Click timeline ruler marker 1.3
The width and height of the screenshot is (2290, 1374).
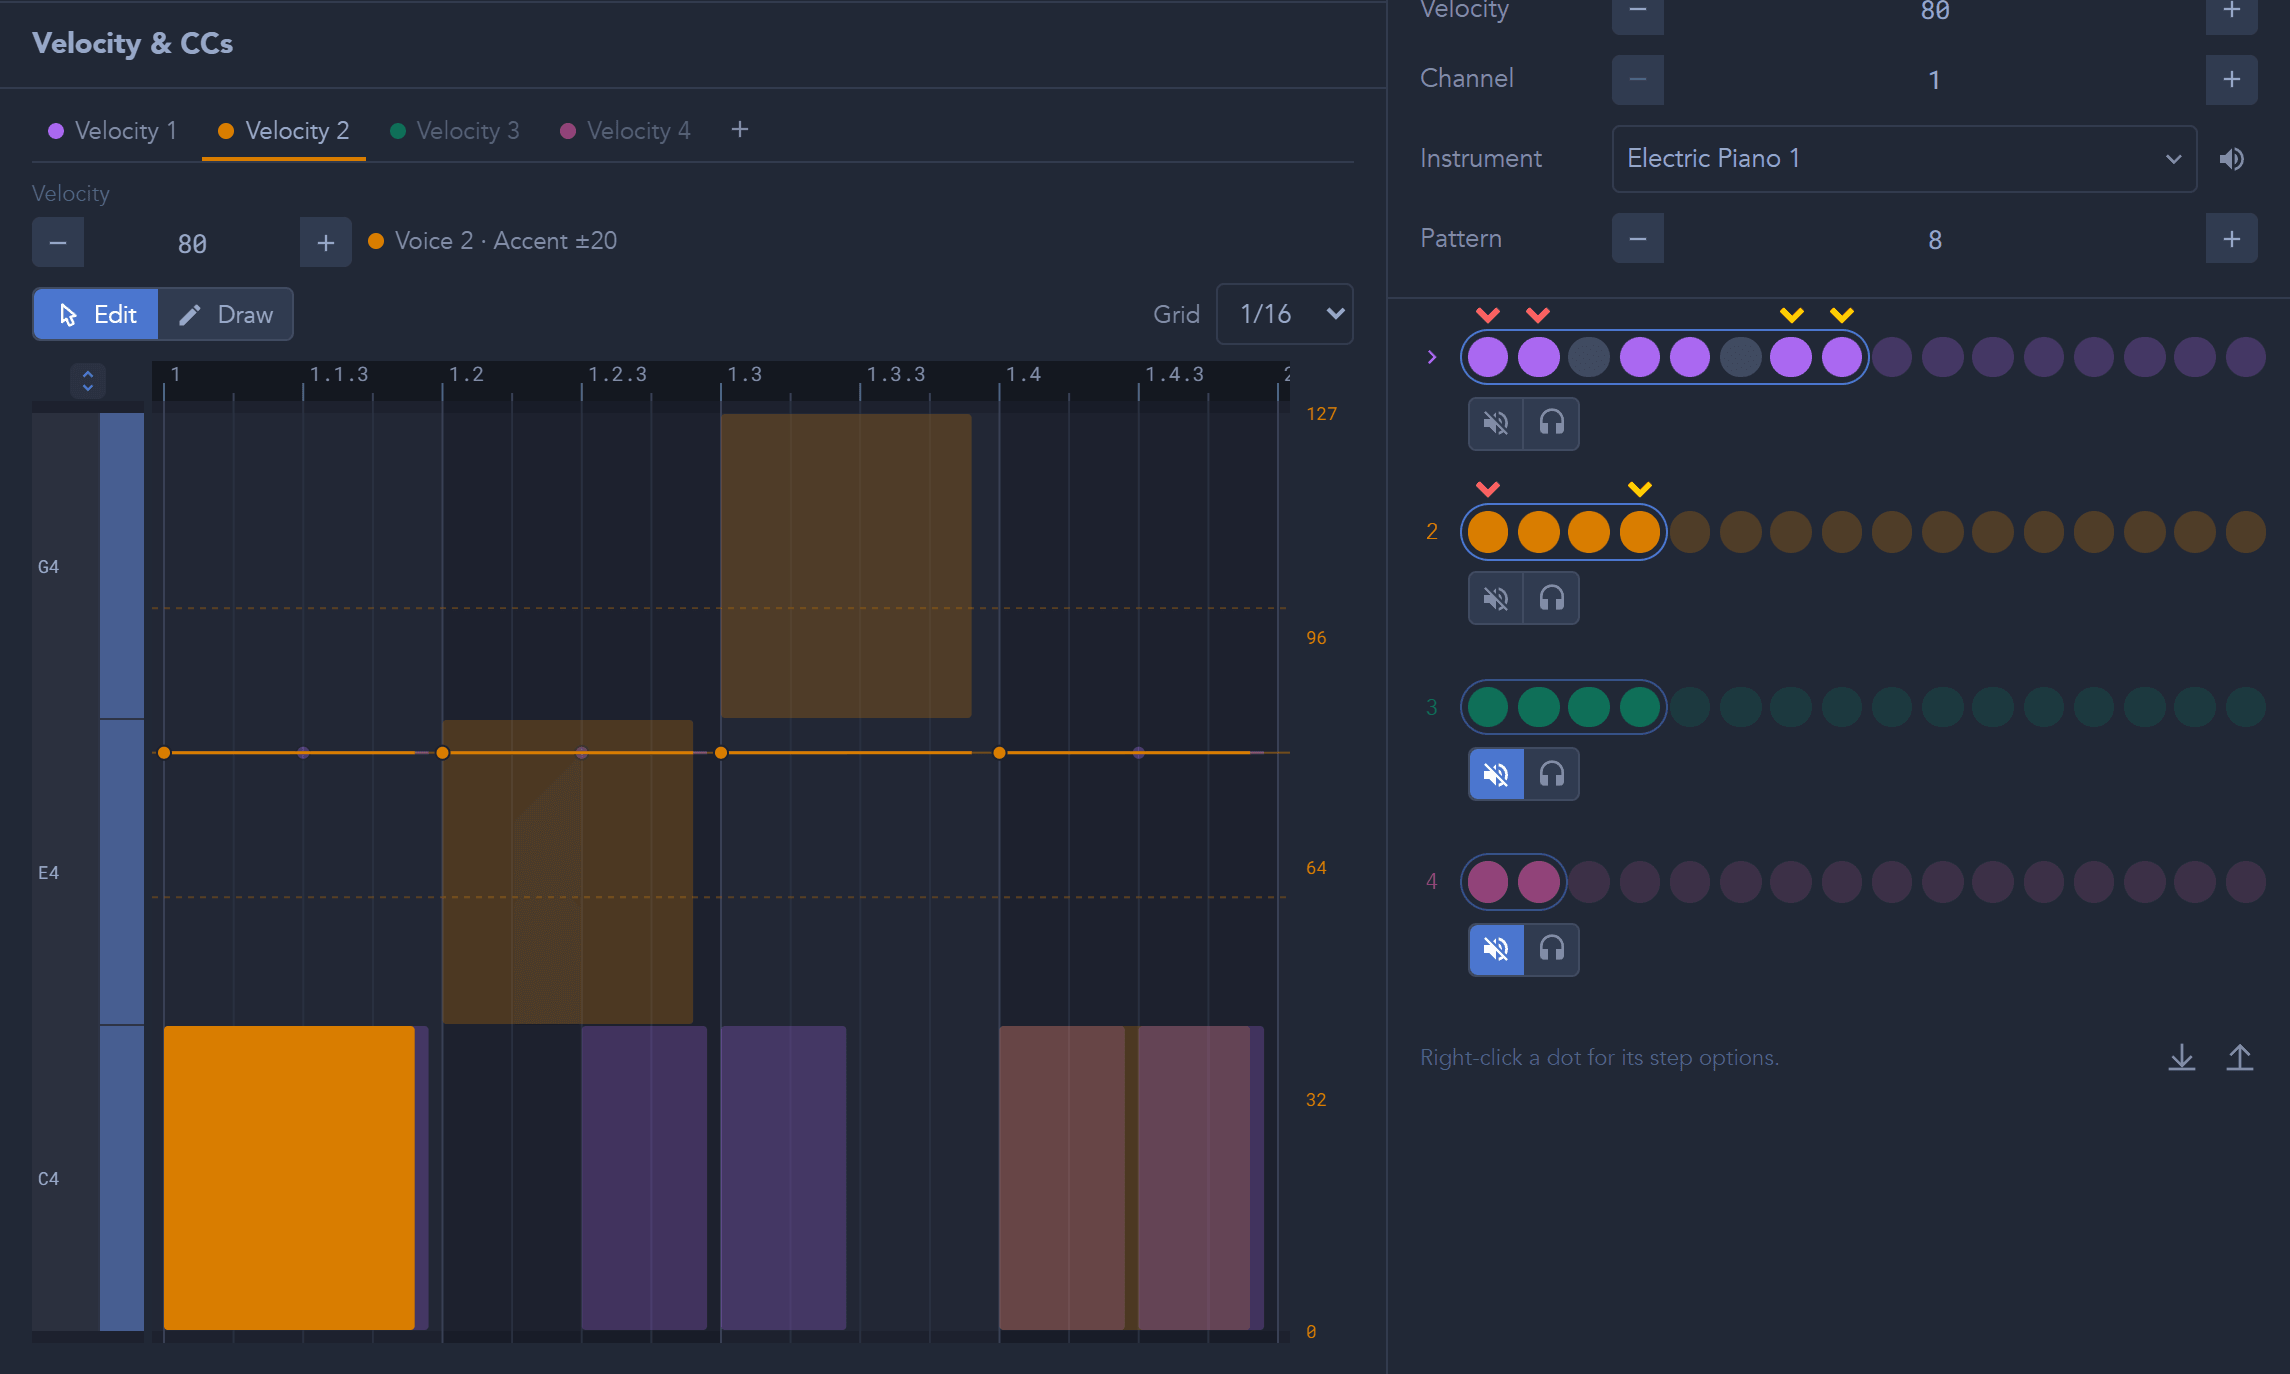(744, 375)
